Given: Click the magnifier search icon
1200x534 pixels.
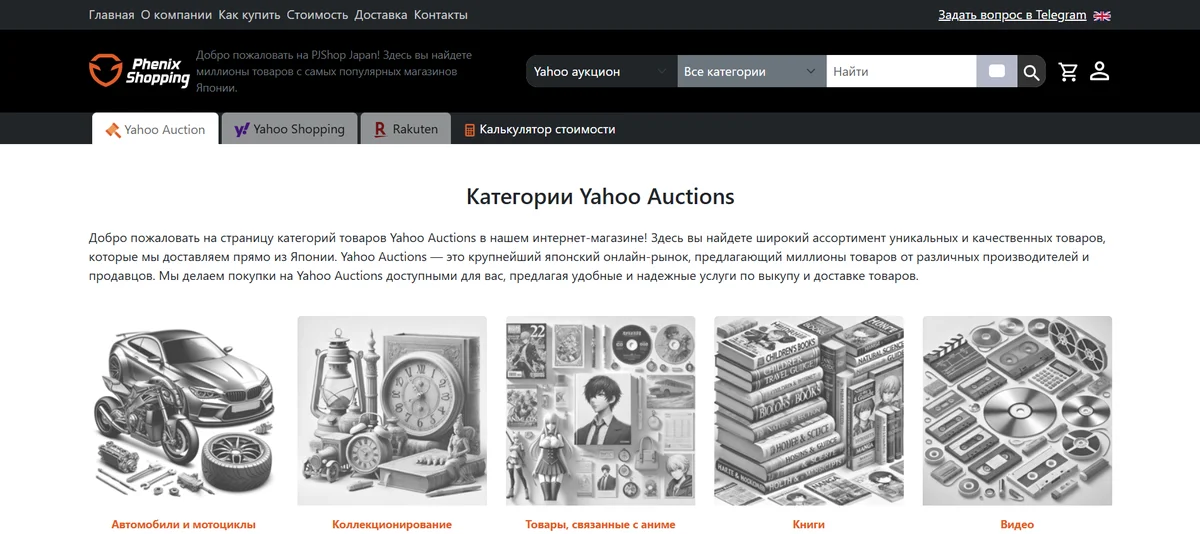Looking at the screenshot, I should coord(1032,72).
